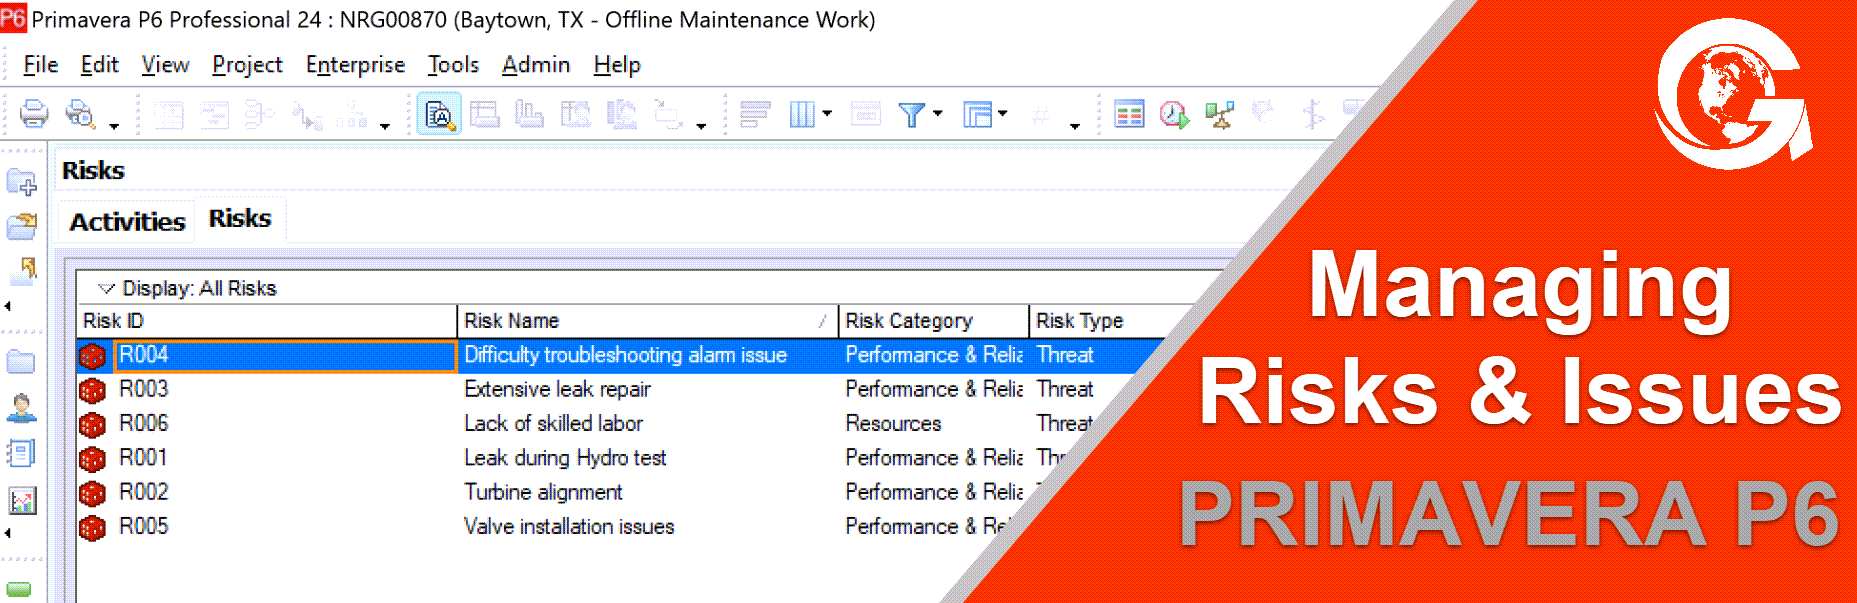Viewport: 1857px width, 603px height.
Task: Click the Add new project sidebar icon
Action: point(22,182)
